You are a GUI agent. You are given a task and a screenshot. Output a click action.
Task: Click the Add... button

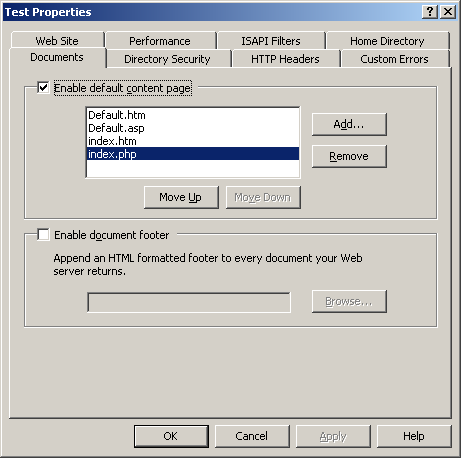coord(349,124)
